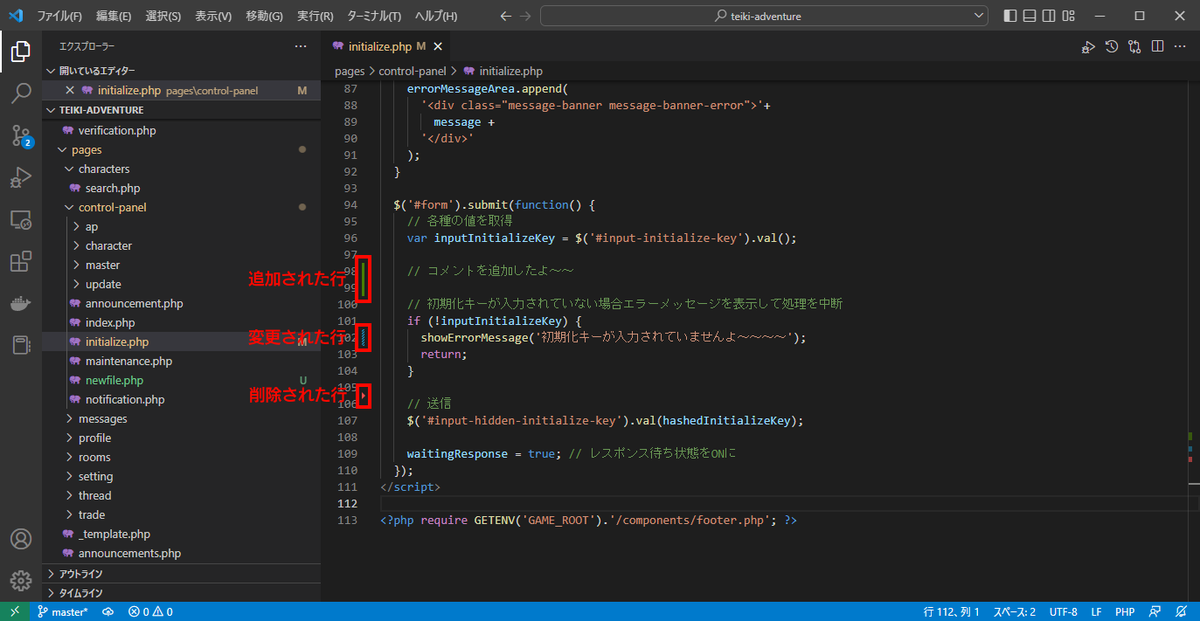
Task: Click master* branch in status bar
Action: 62,611
